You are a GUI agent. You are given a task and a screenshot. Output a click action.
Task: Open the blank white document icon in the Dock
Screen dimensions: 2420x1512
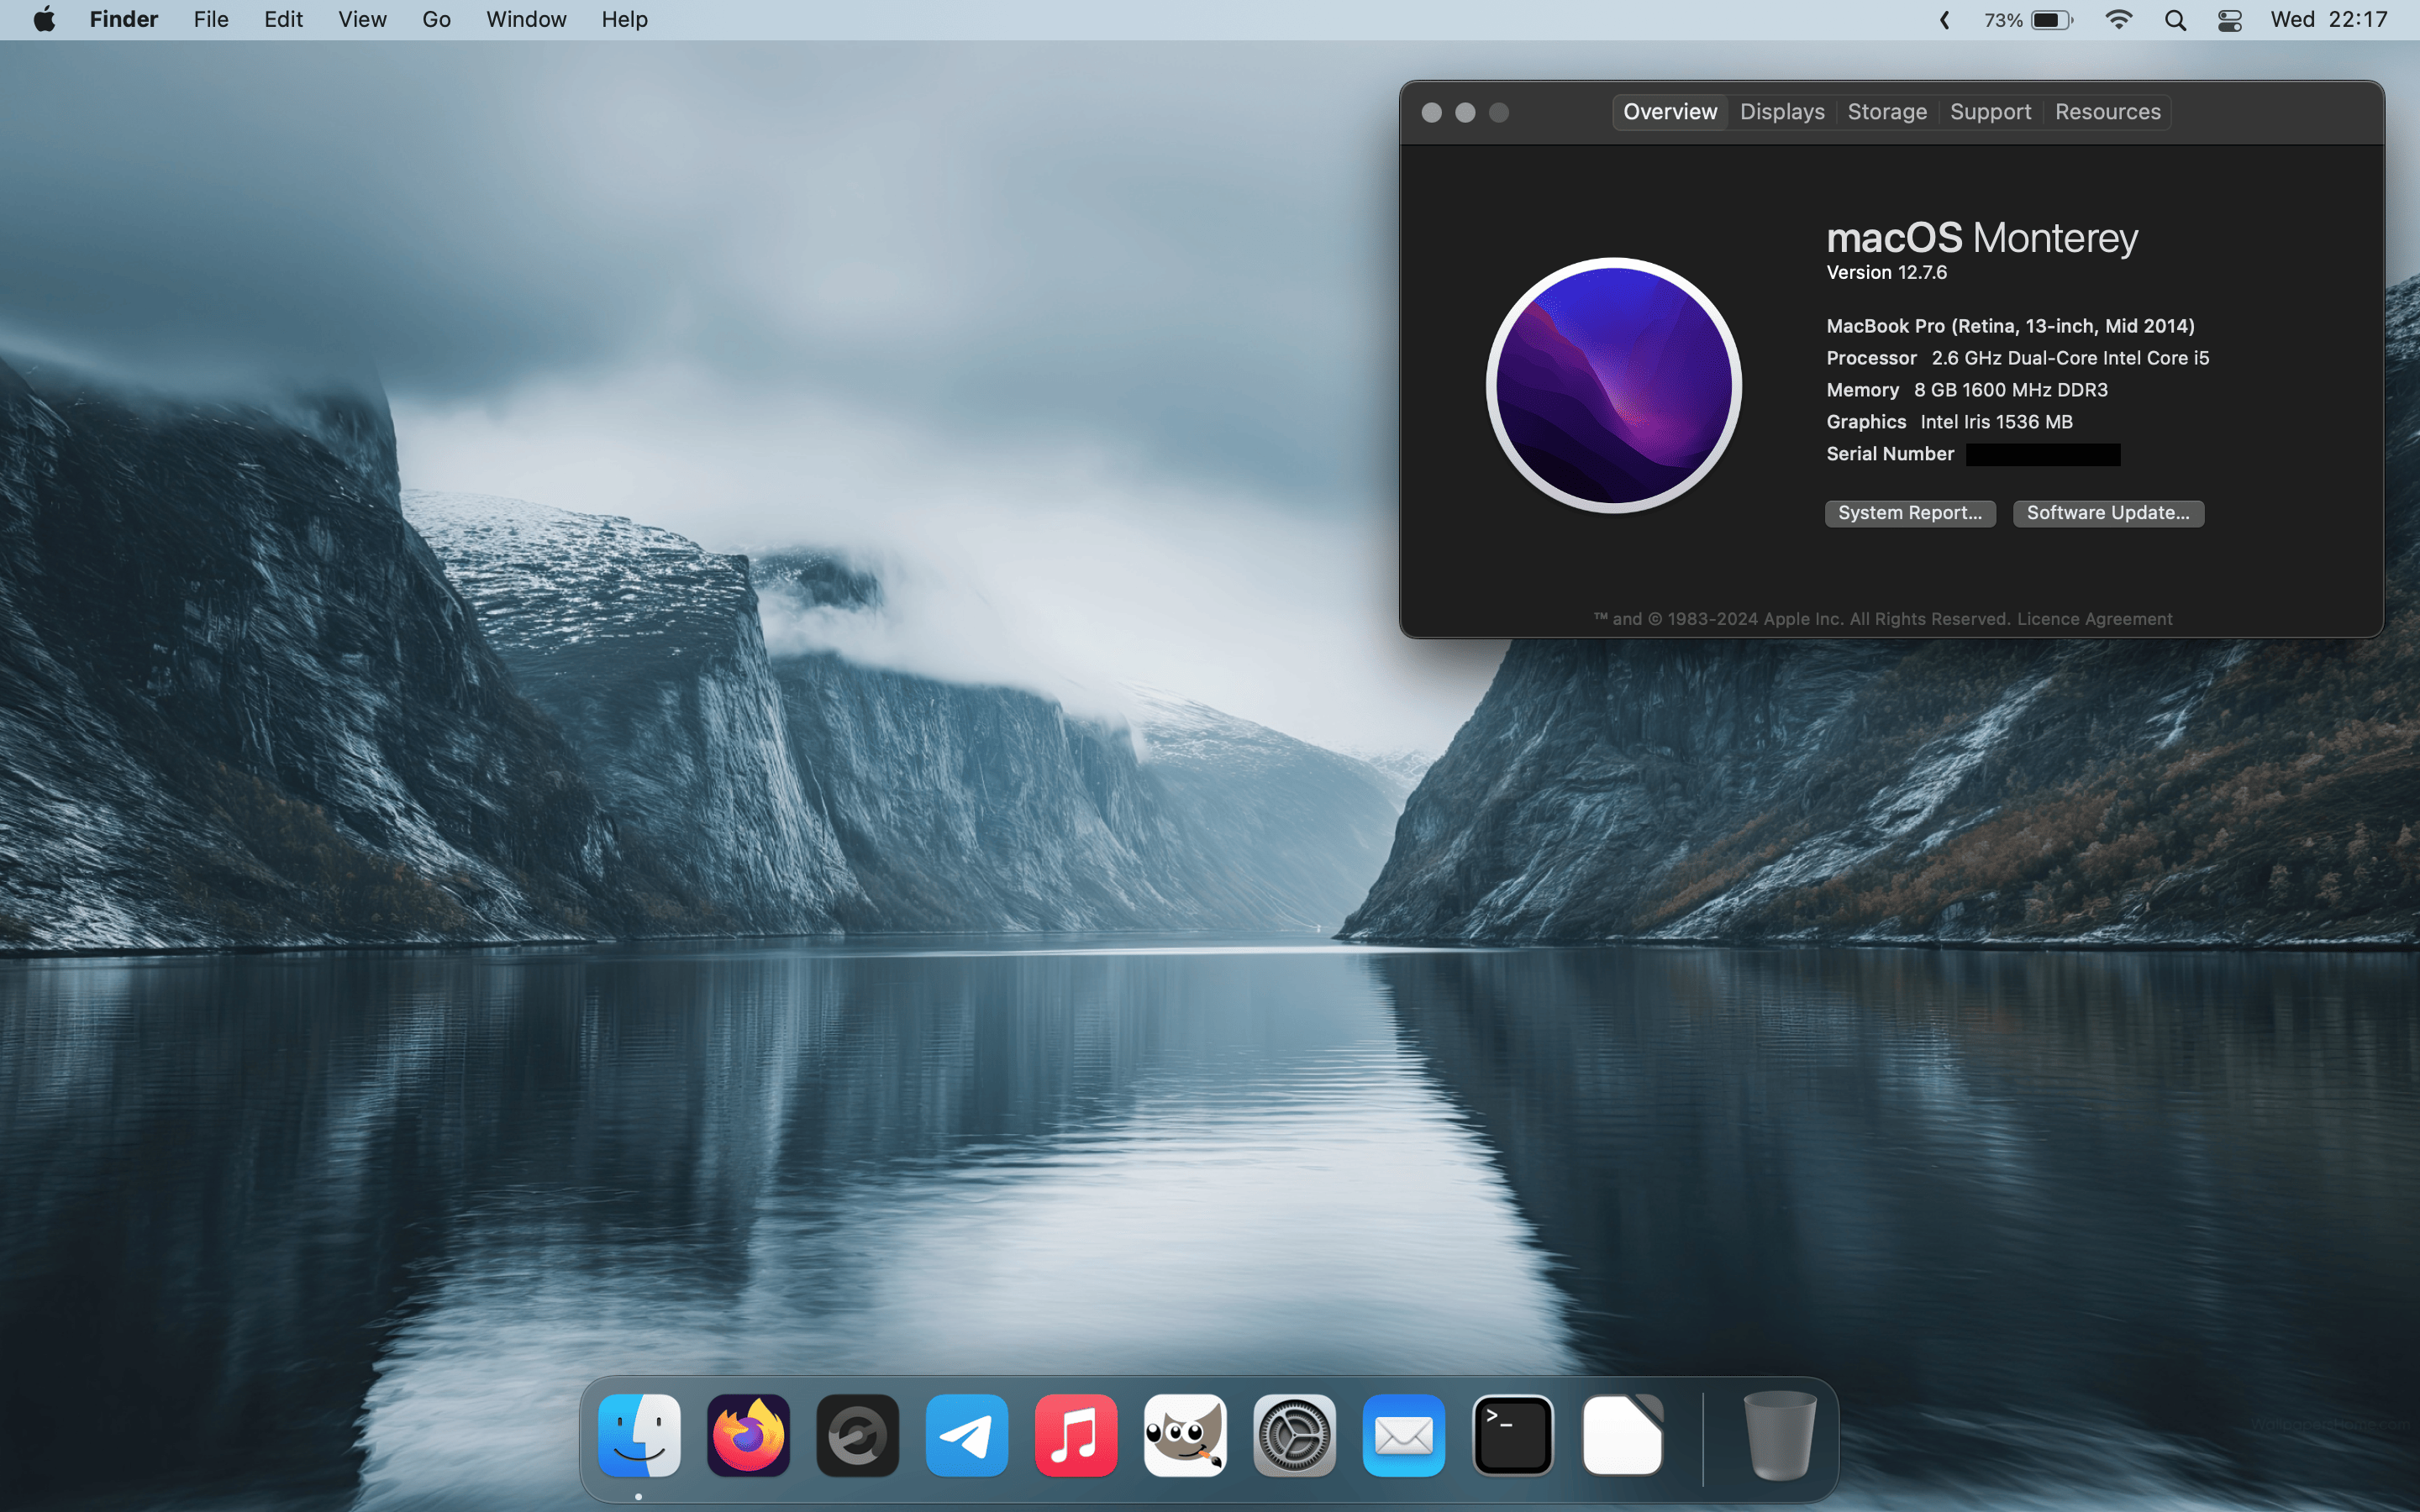1622,1435
